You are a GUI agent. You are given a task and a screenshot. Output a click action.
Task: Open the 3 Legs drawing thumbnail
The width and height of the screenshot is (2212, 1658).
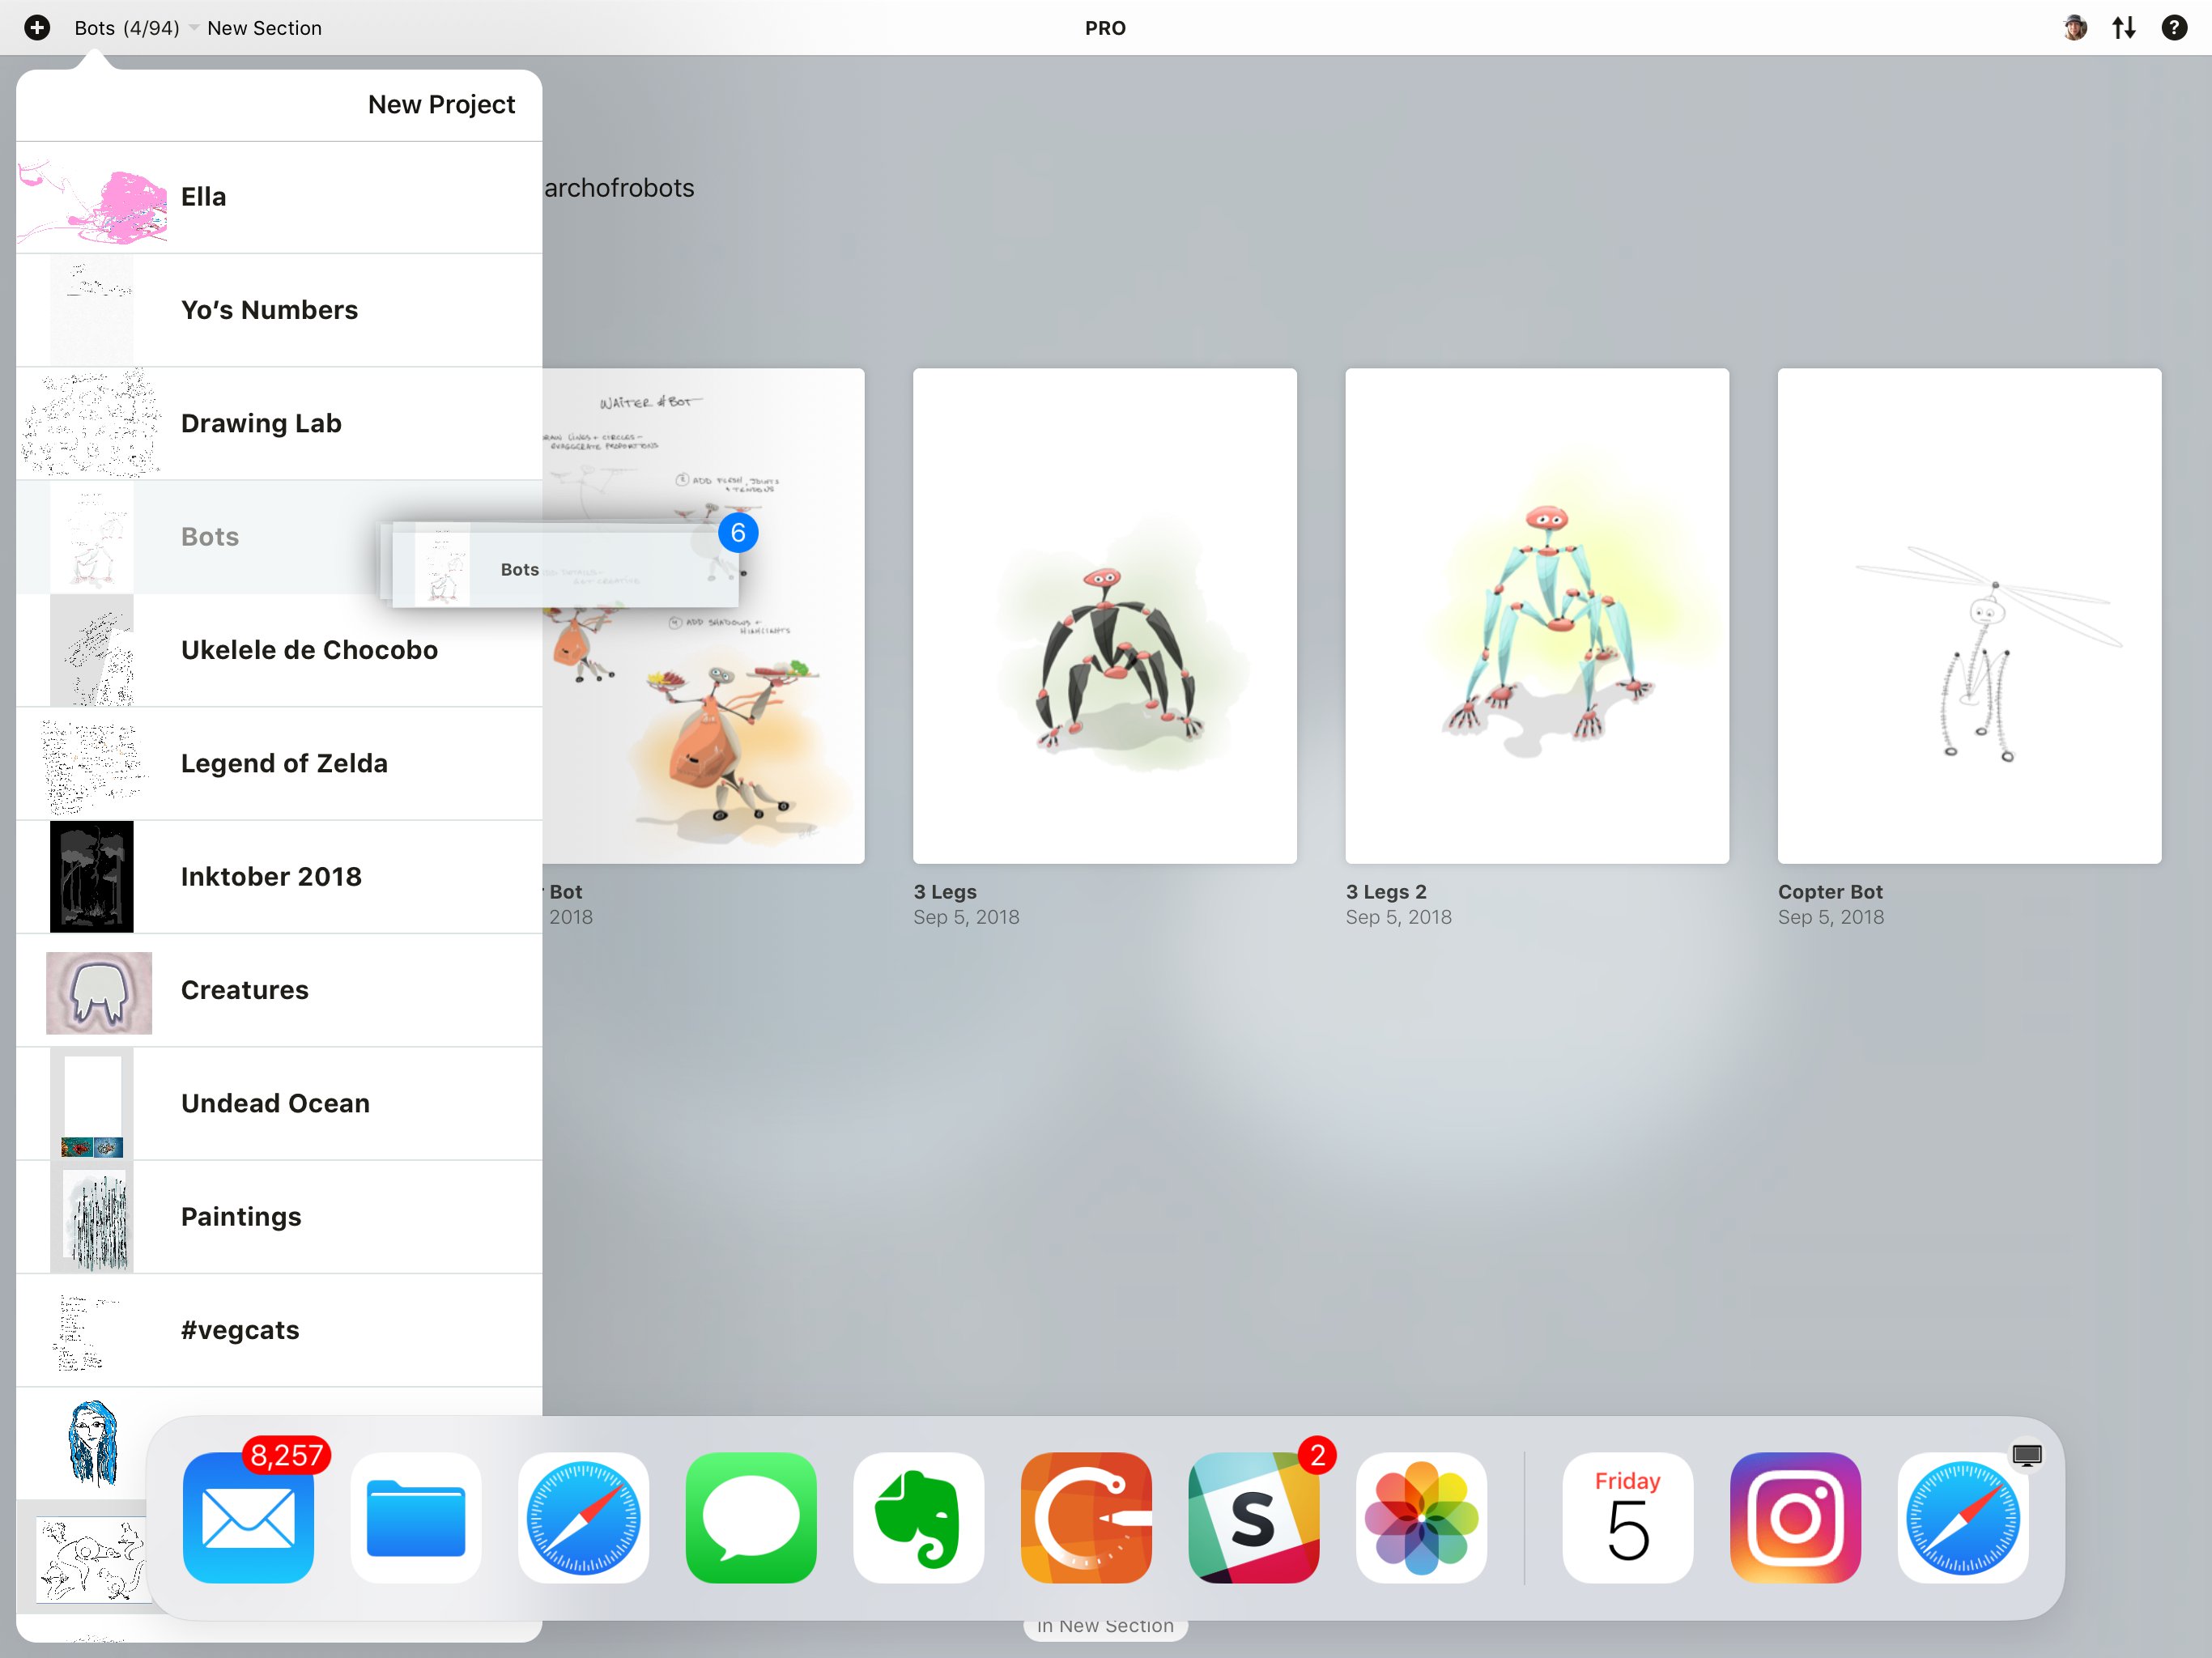[x=1105, y=616]
